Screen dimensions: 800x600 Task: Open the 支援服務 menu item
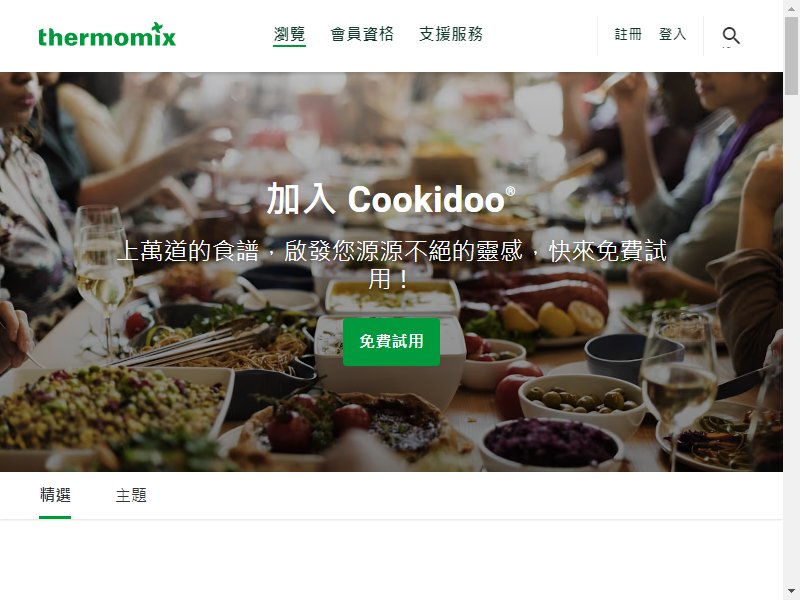click(x=451, y=34)
